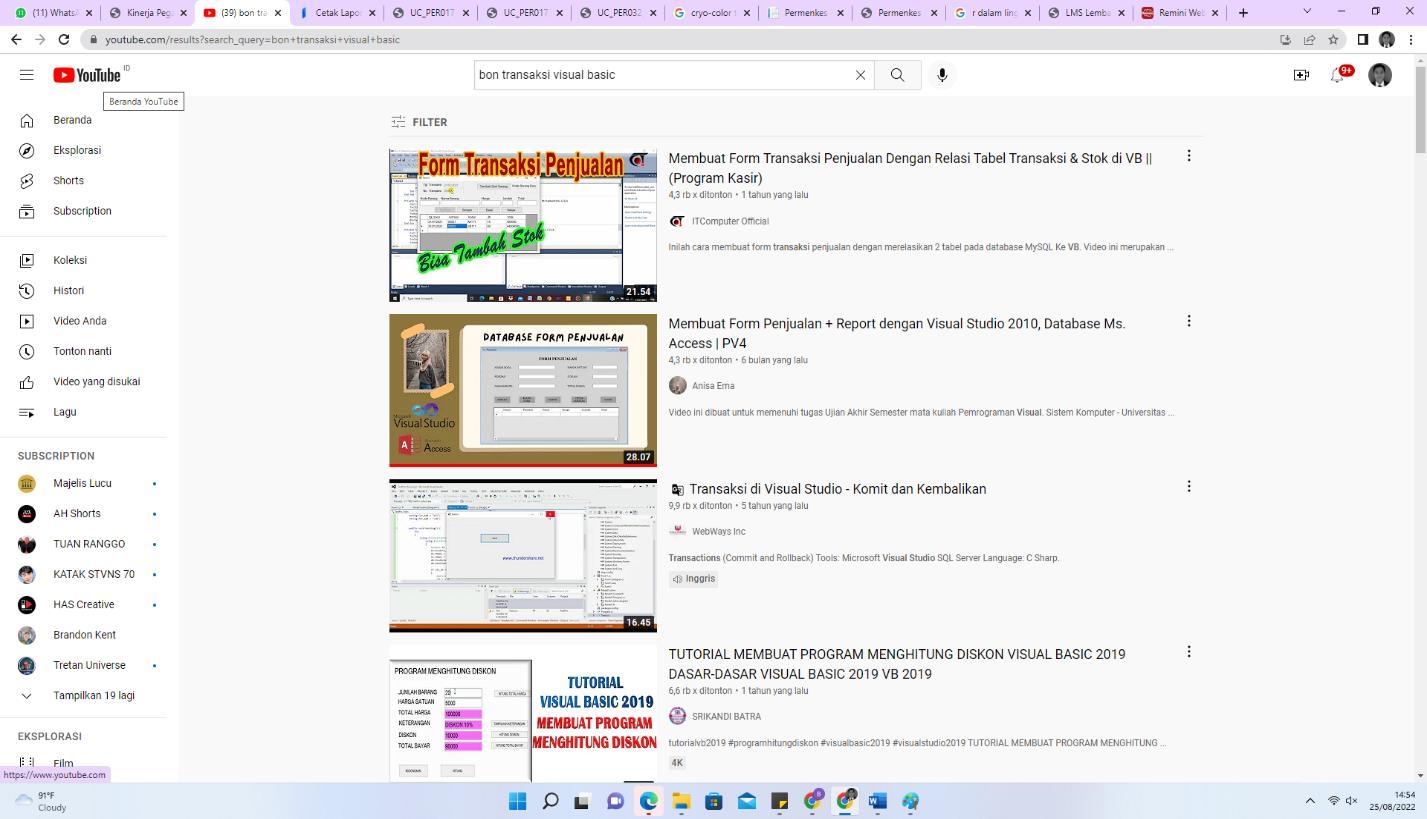Click the Tonton nanti clock icon

tap(27, 351)
